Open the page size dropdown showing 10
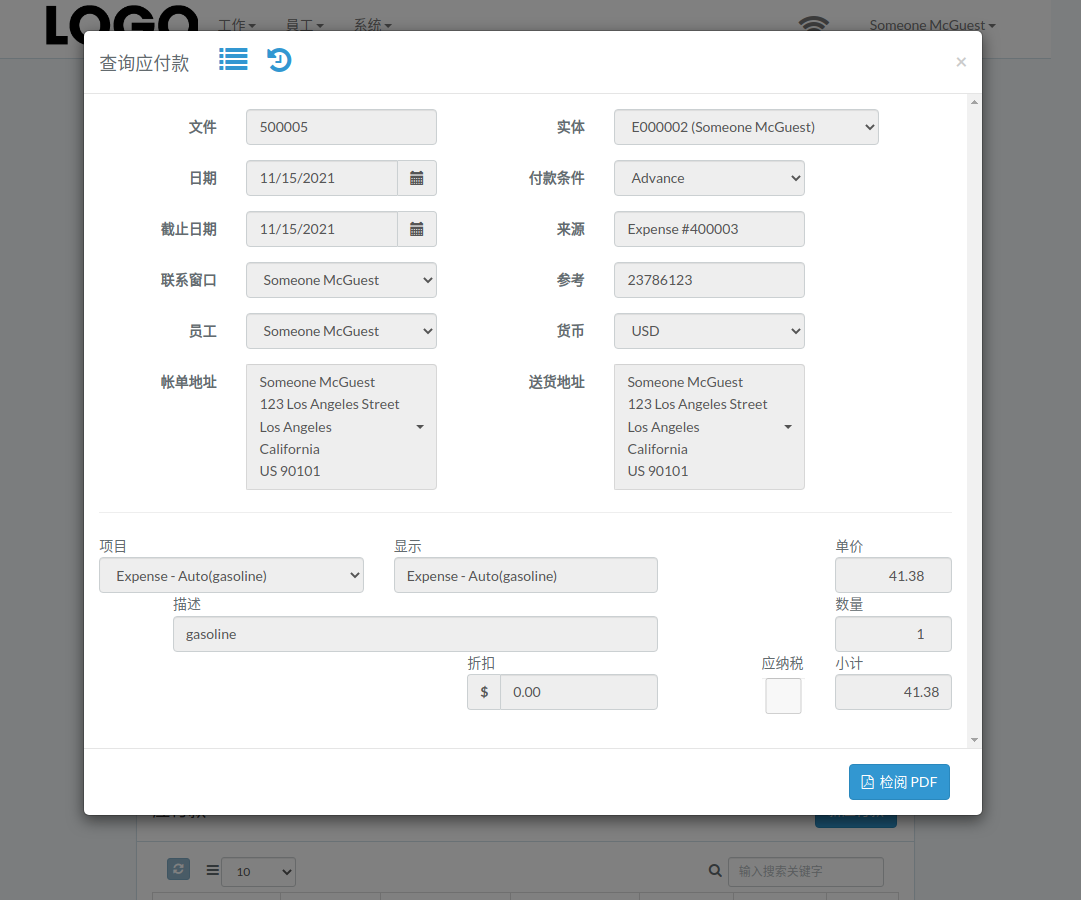This screenshot has width=1081, height=900. pyautogui.click(x=258, y=872)
